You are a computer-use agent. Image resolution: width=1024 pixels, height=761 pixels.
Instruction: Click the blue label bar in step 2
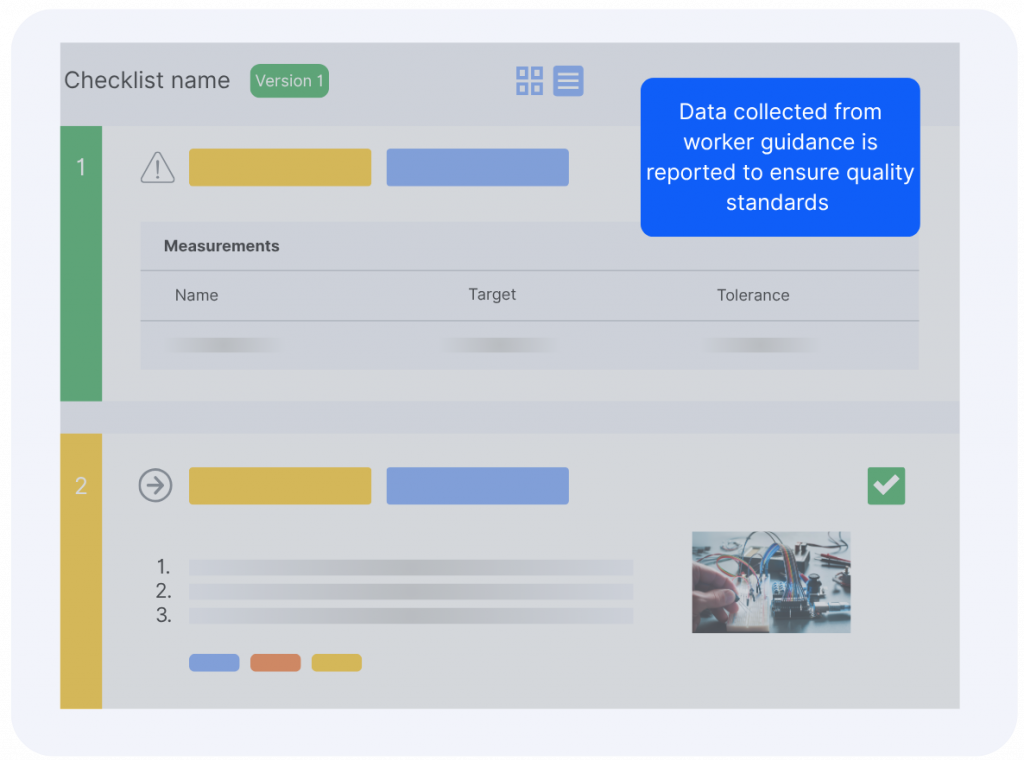tap(477, 486)
